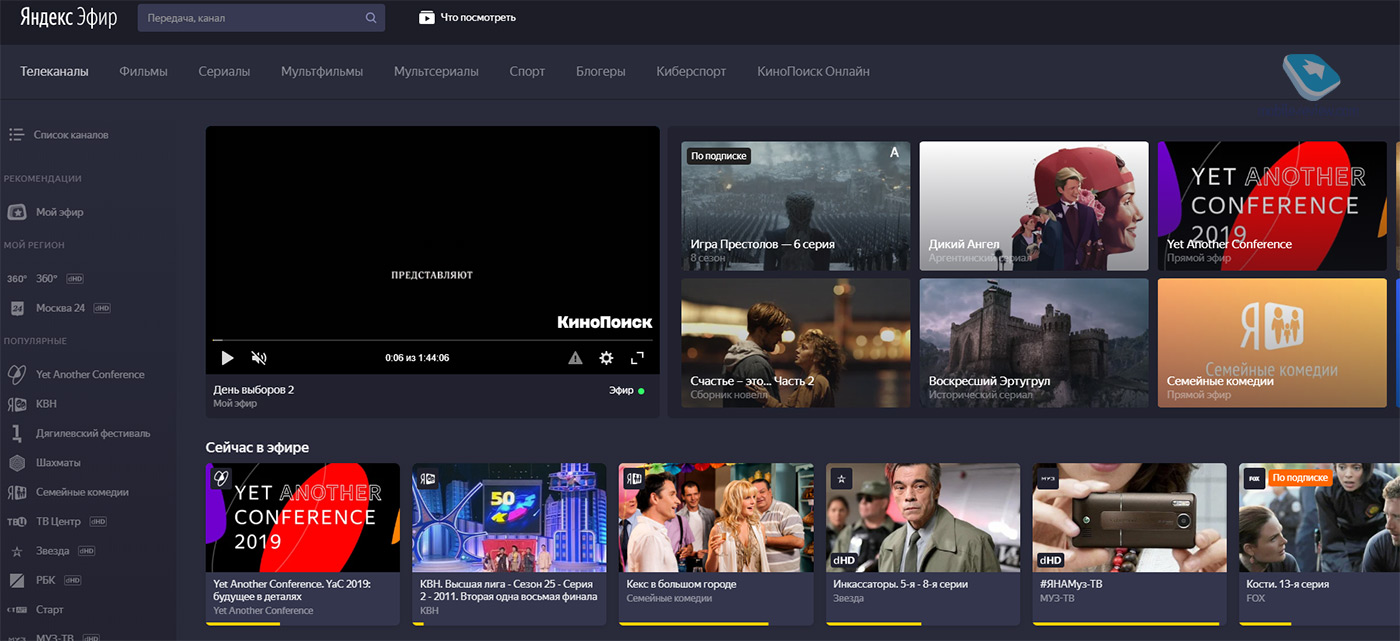
Task: Select the ТВ Центр channel
Action: [x=59, y=522]
